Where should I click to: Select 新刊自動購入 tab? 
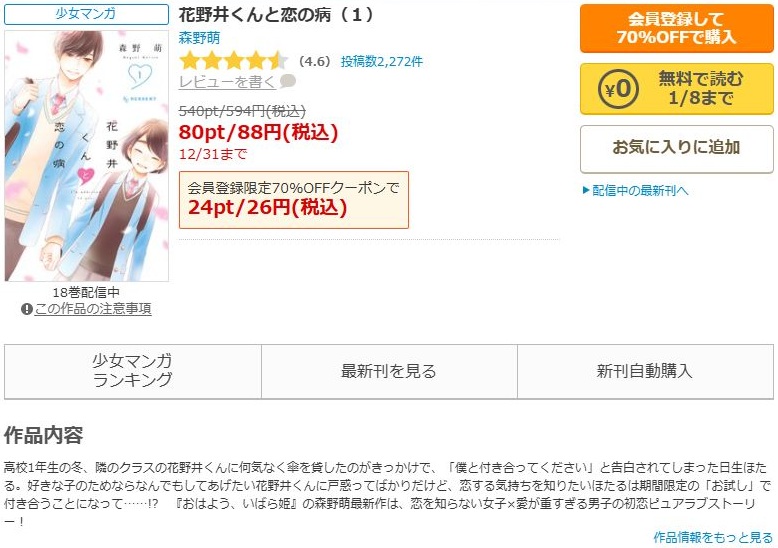coord(645,371)
